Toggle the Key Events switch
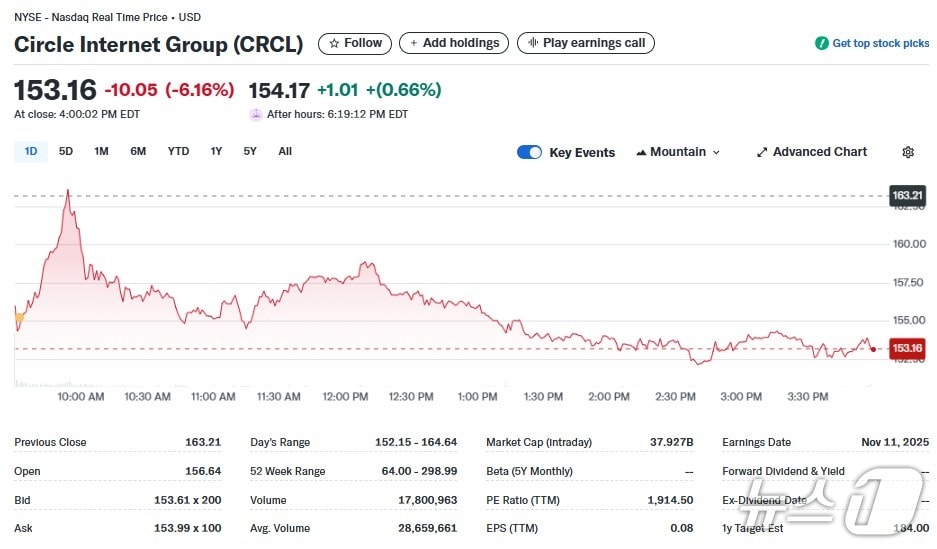The width and height of the screenshot is (937, 549). click(530, 152)
